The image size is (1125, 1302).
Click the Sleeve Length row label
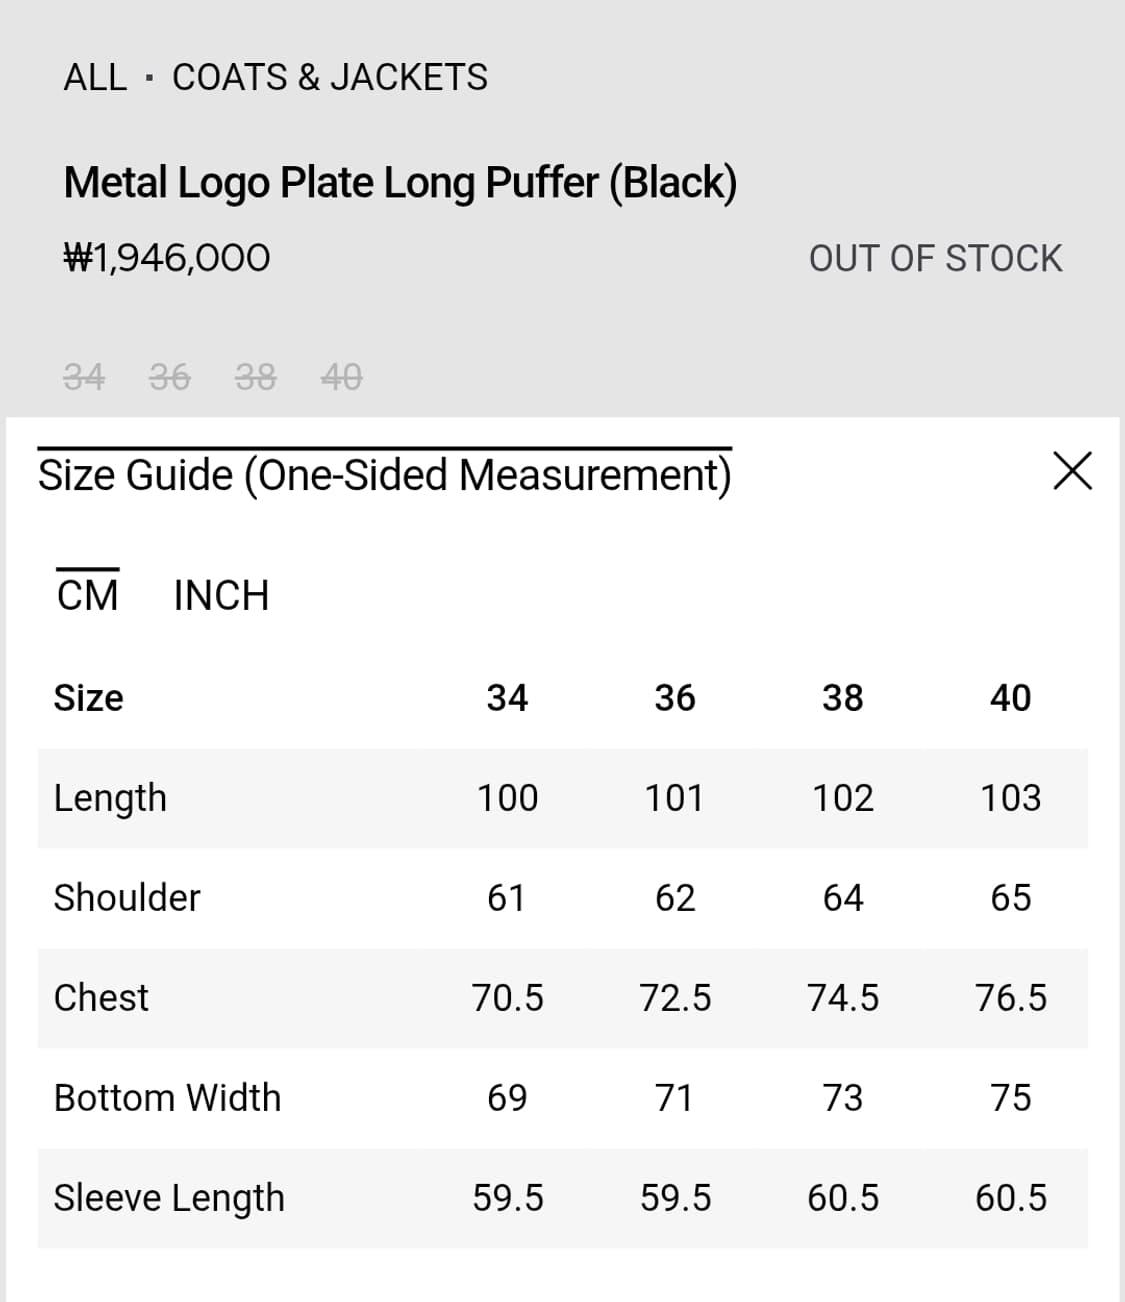pos(169,1198)
